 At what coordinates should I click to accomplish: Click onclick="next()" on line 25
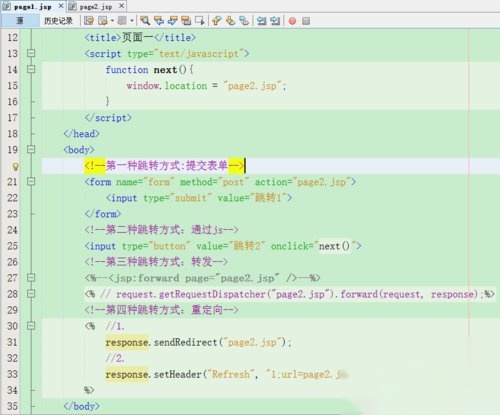(x=313, y=246)
